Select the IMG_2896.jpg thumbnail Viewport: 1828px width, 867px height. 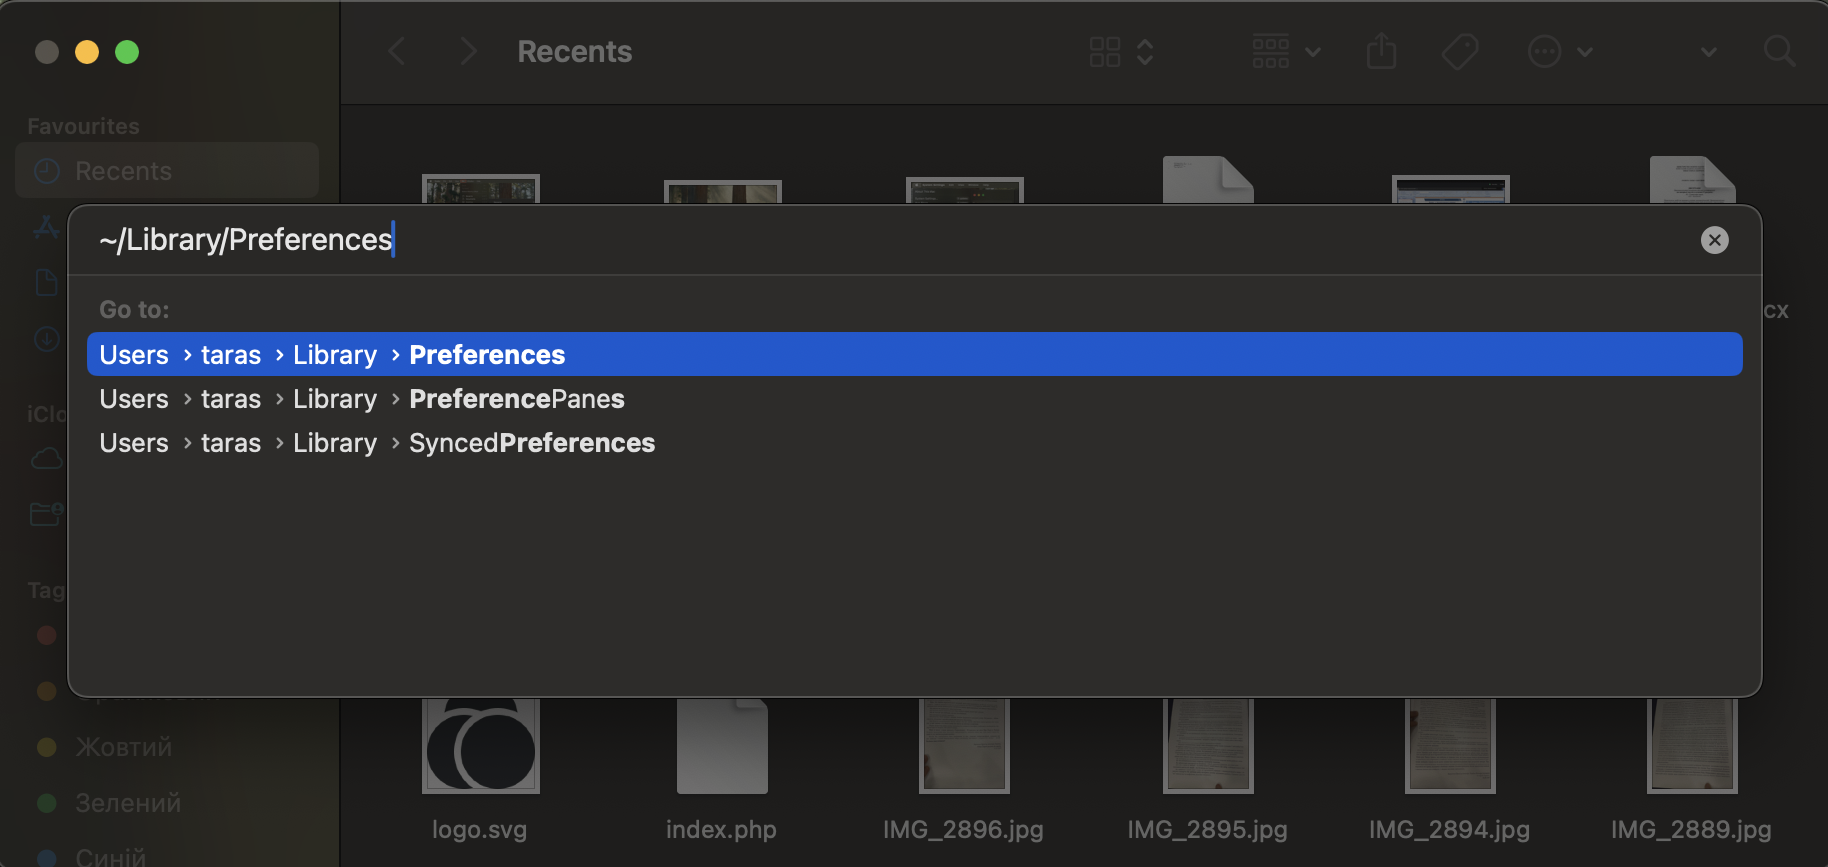pyautogui.click(x=964, y=746)
